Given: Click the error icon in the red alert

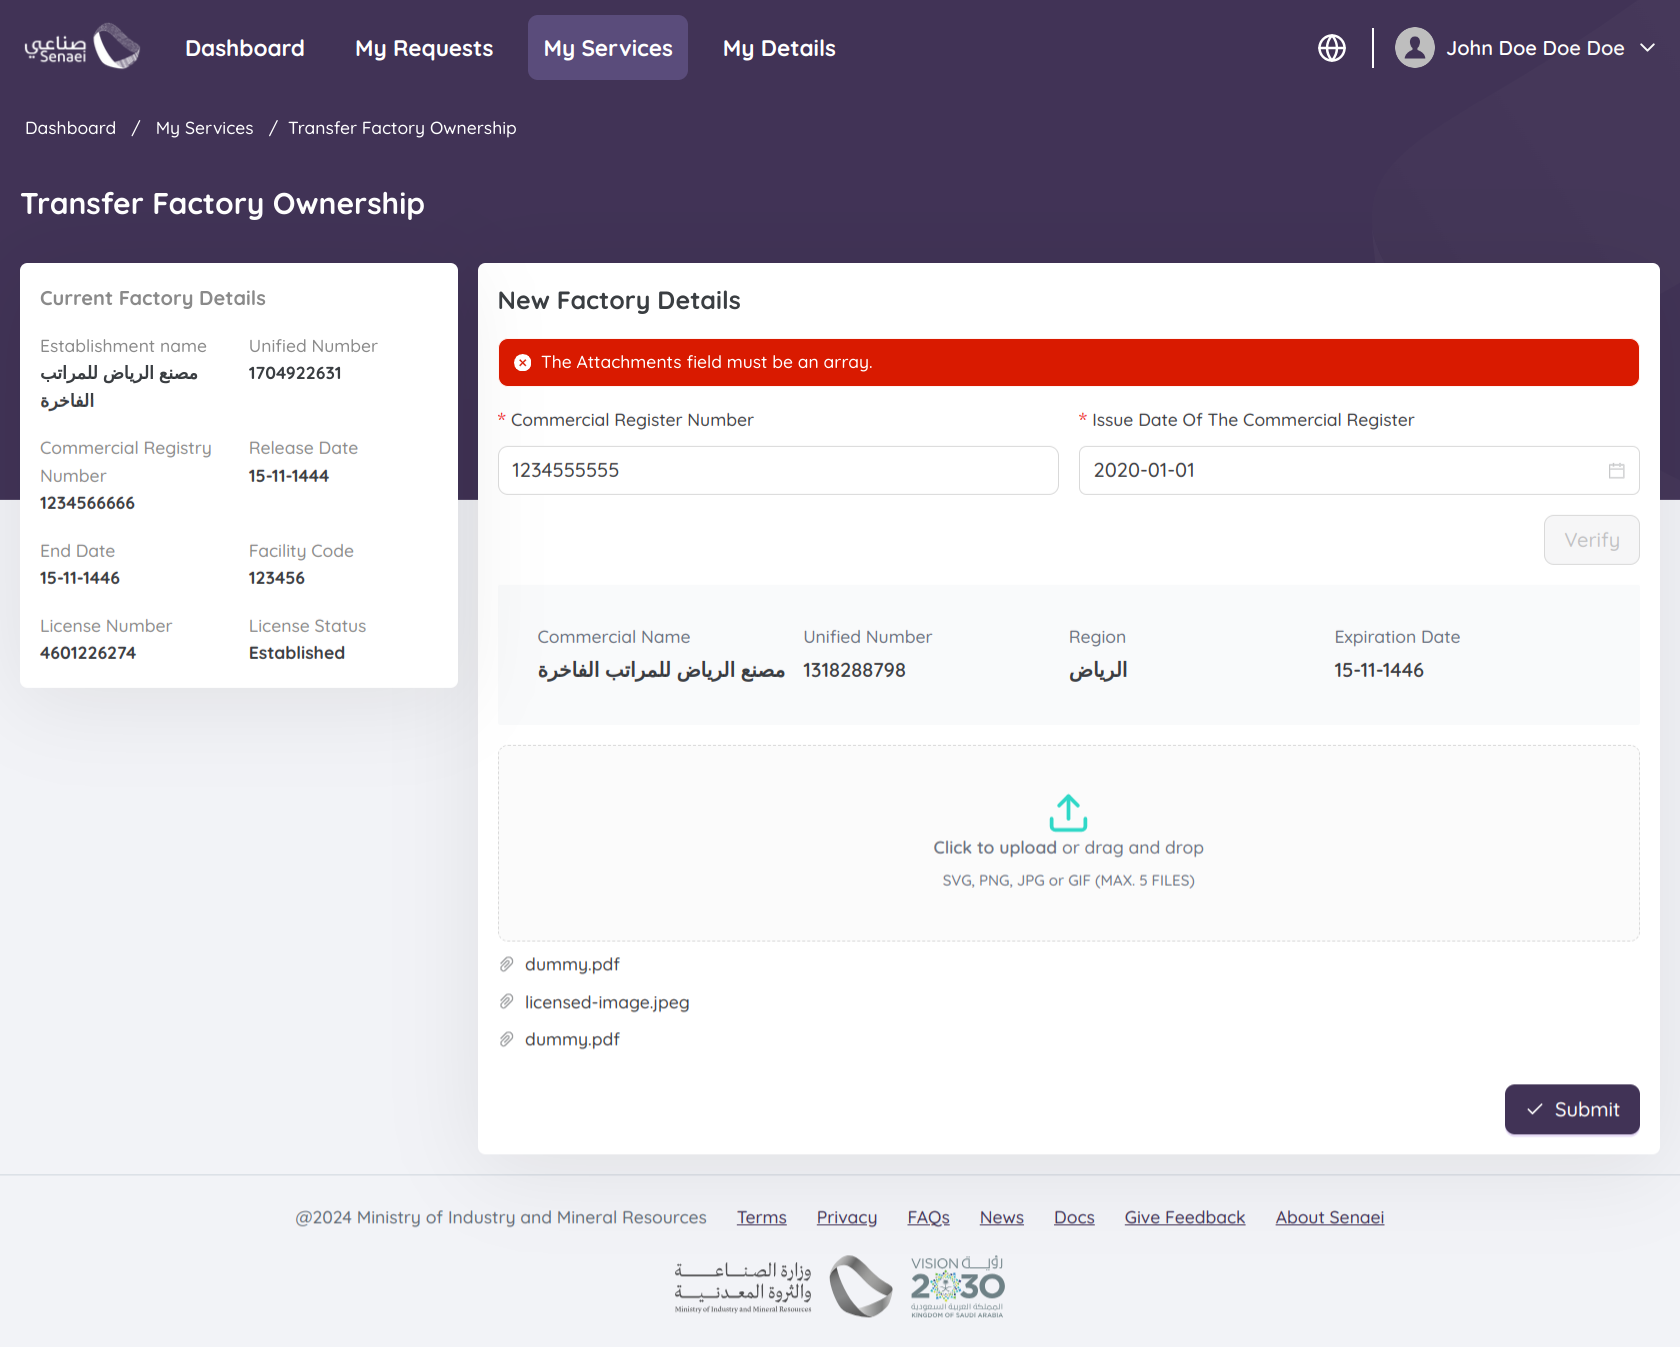Looking at the screenshot, I should [522, 363].
